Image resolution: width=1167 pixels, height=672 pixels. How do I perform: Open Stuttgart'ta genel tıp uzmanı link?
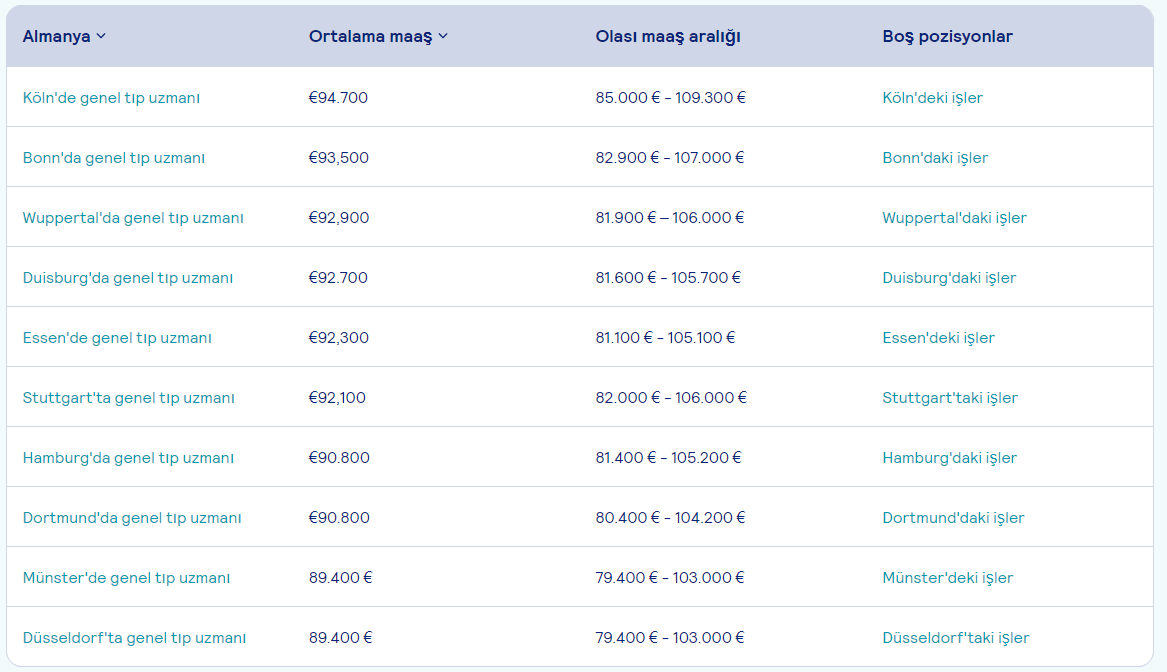pos(128,398)
